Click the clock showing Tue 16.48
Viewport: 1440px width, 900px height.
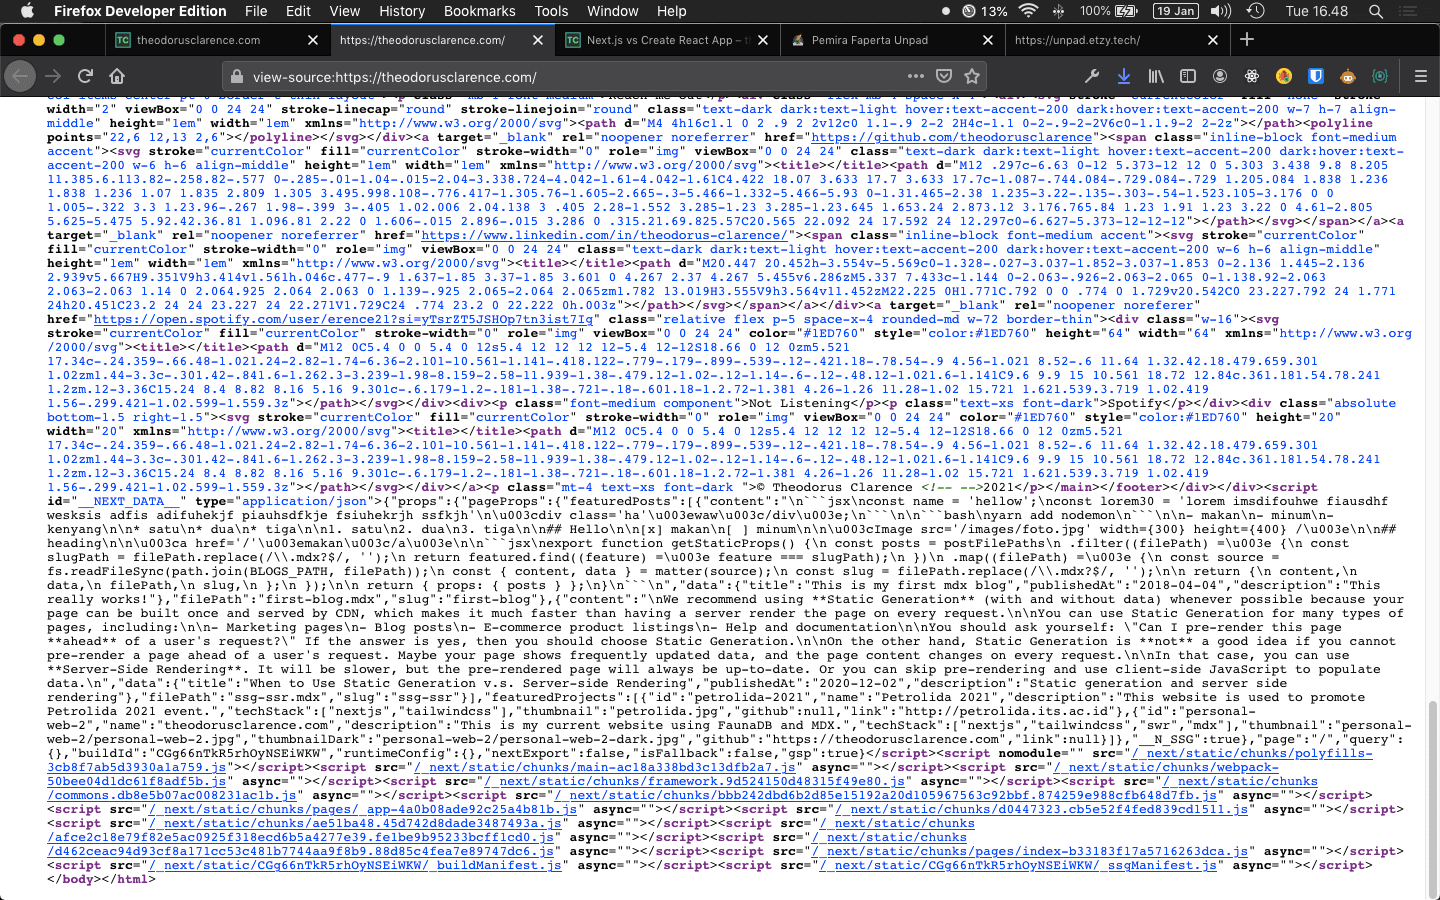(x=1317, y=11)
